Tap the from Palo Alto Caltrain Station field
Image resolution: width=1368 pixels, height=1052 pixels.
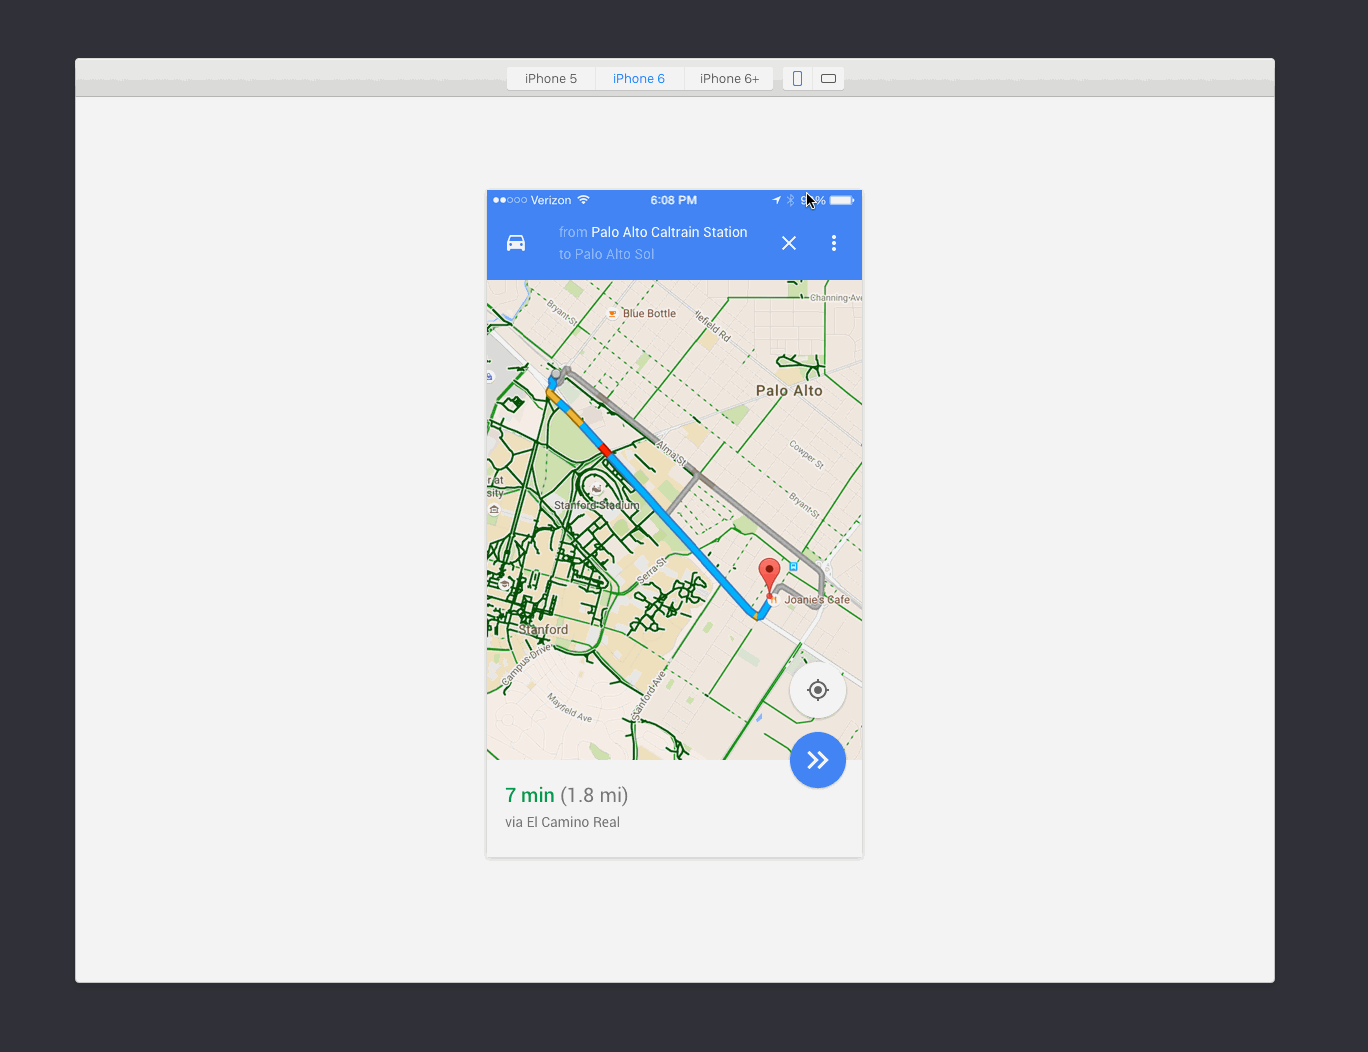click(653, 232)
